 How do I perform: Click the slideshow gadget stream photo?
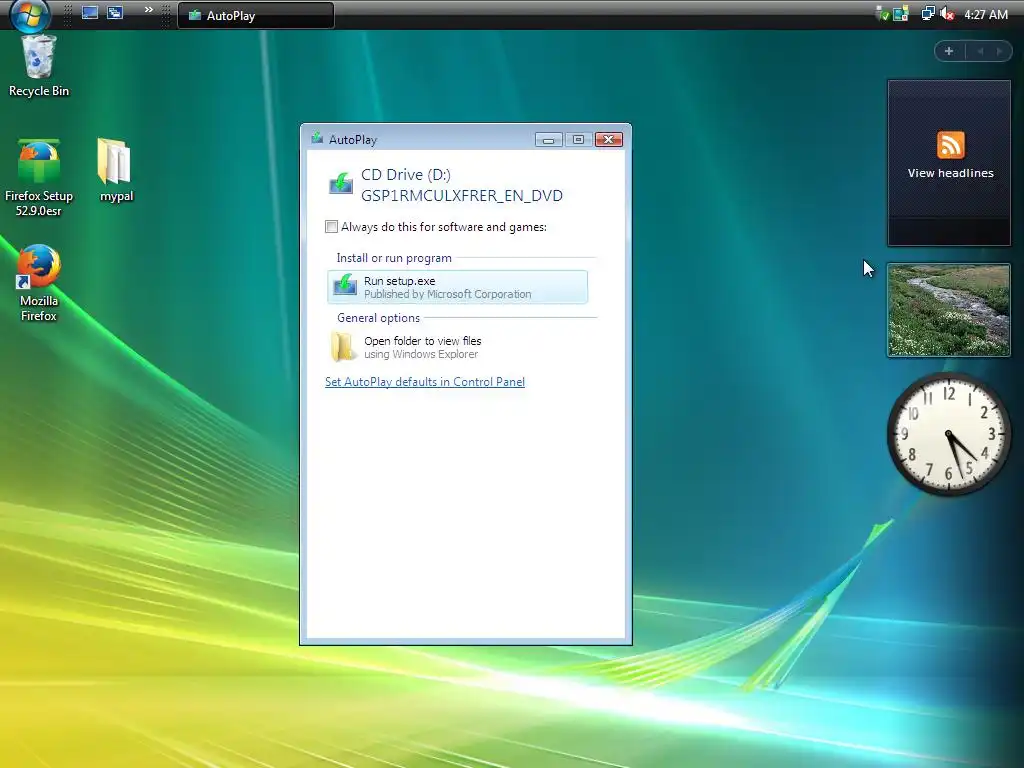(948, 310)
